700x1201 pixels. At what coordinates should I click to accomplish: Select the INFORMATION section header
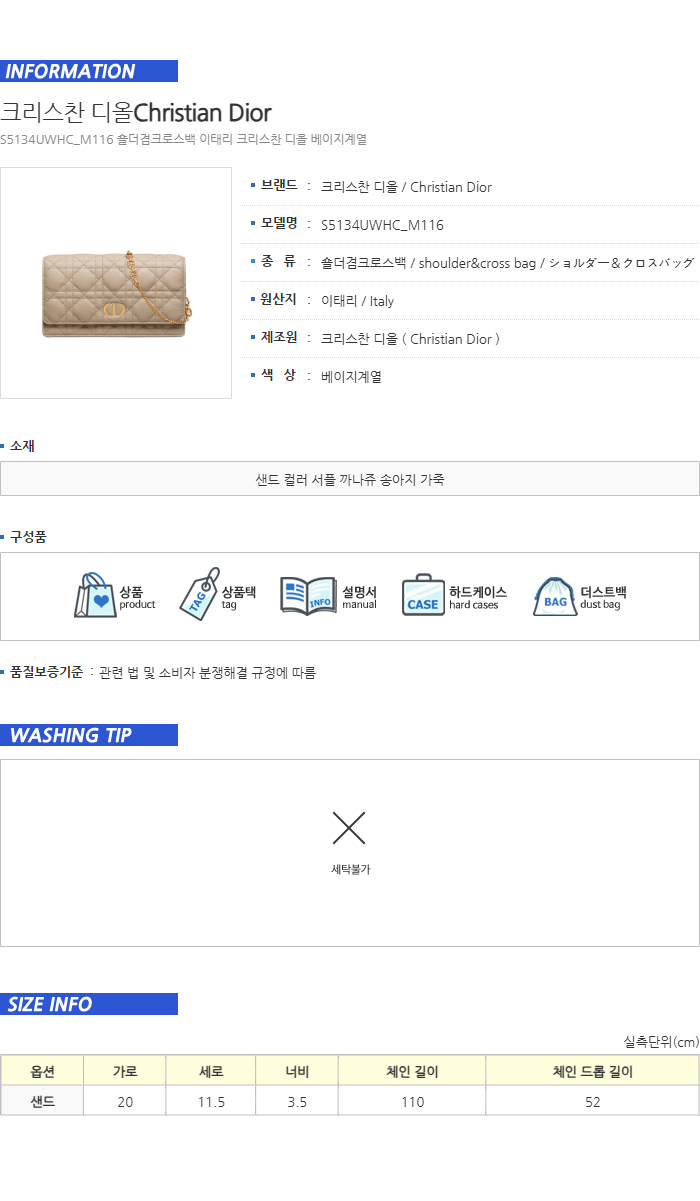coord(89,71)
